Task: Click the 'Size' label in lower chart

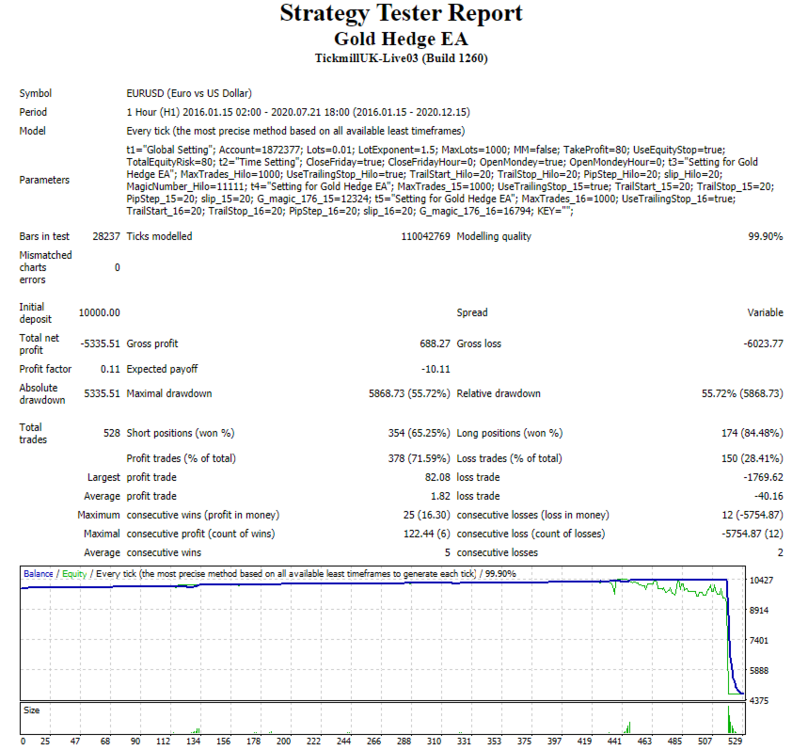Action: (31, 710)
